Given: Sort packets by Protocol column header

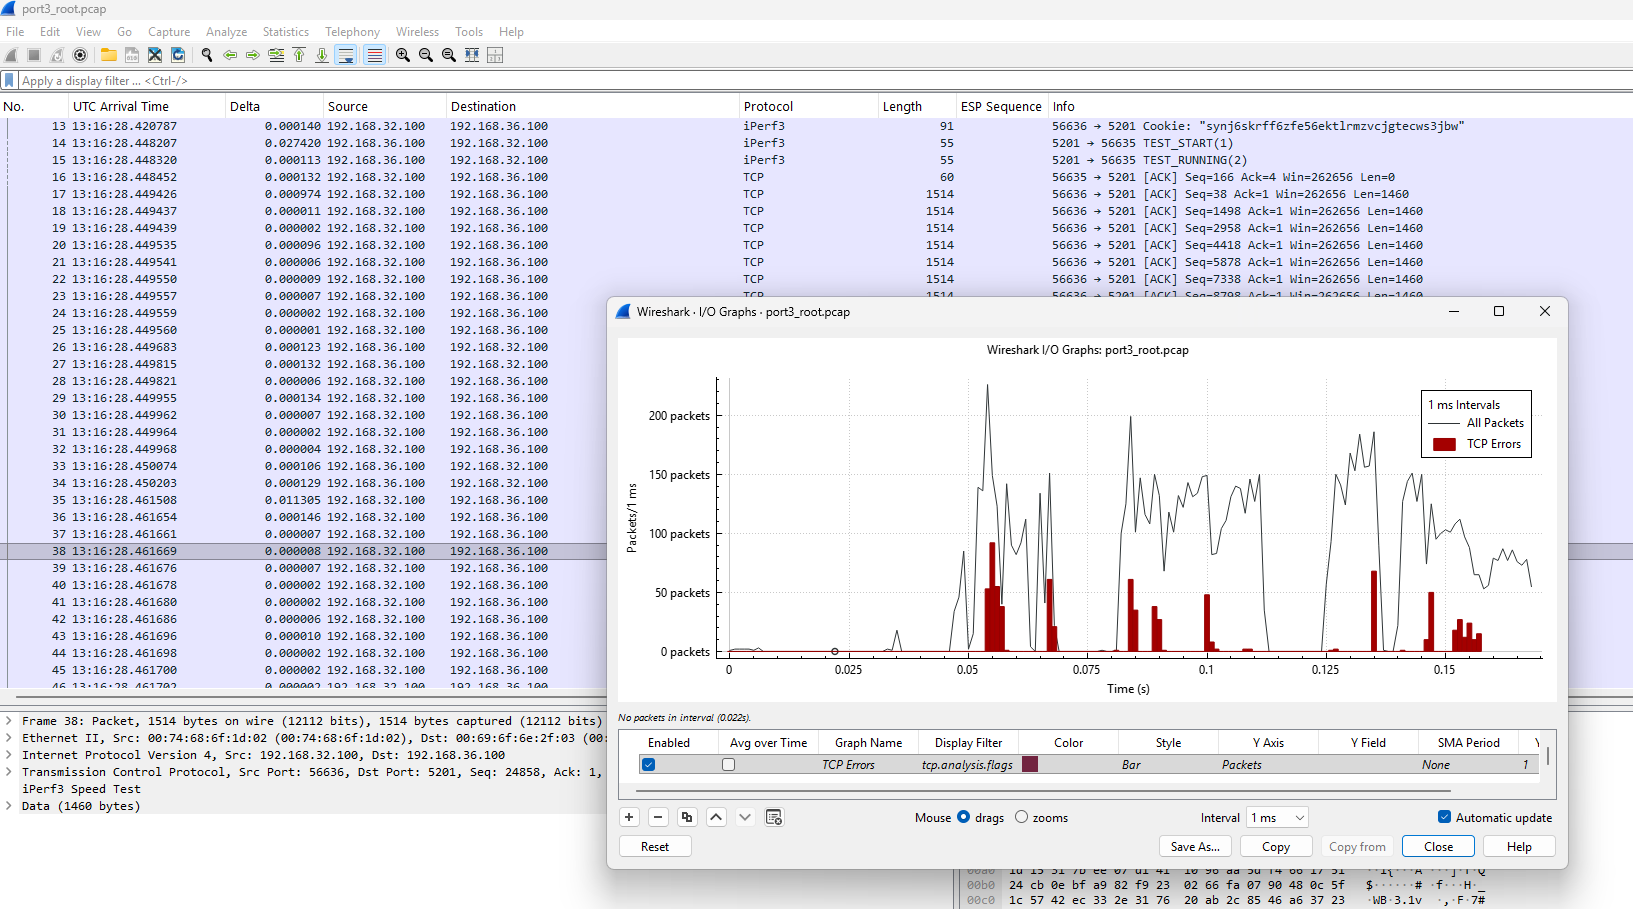Looking at the screenshot, I should pos(808,106).
